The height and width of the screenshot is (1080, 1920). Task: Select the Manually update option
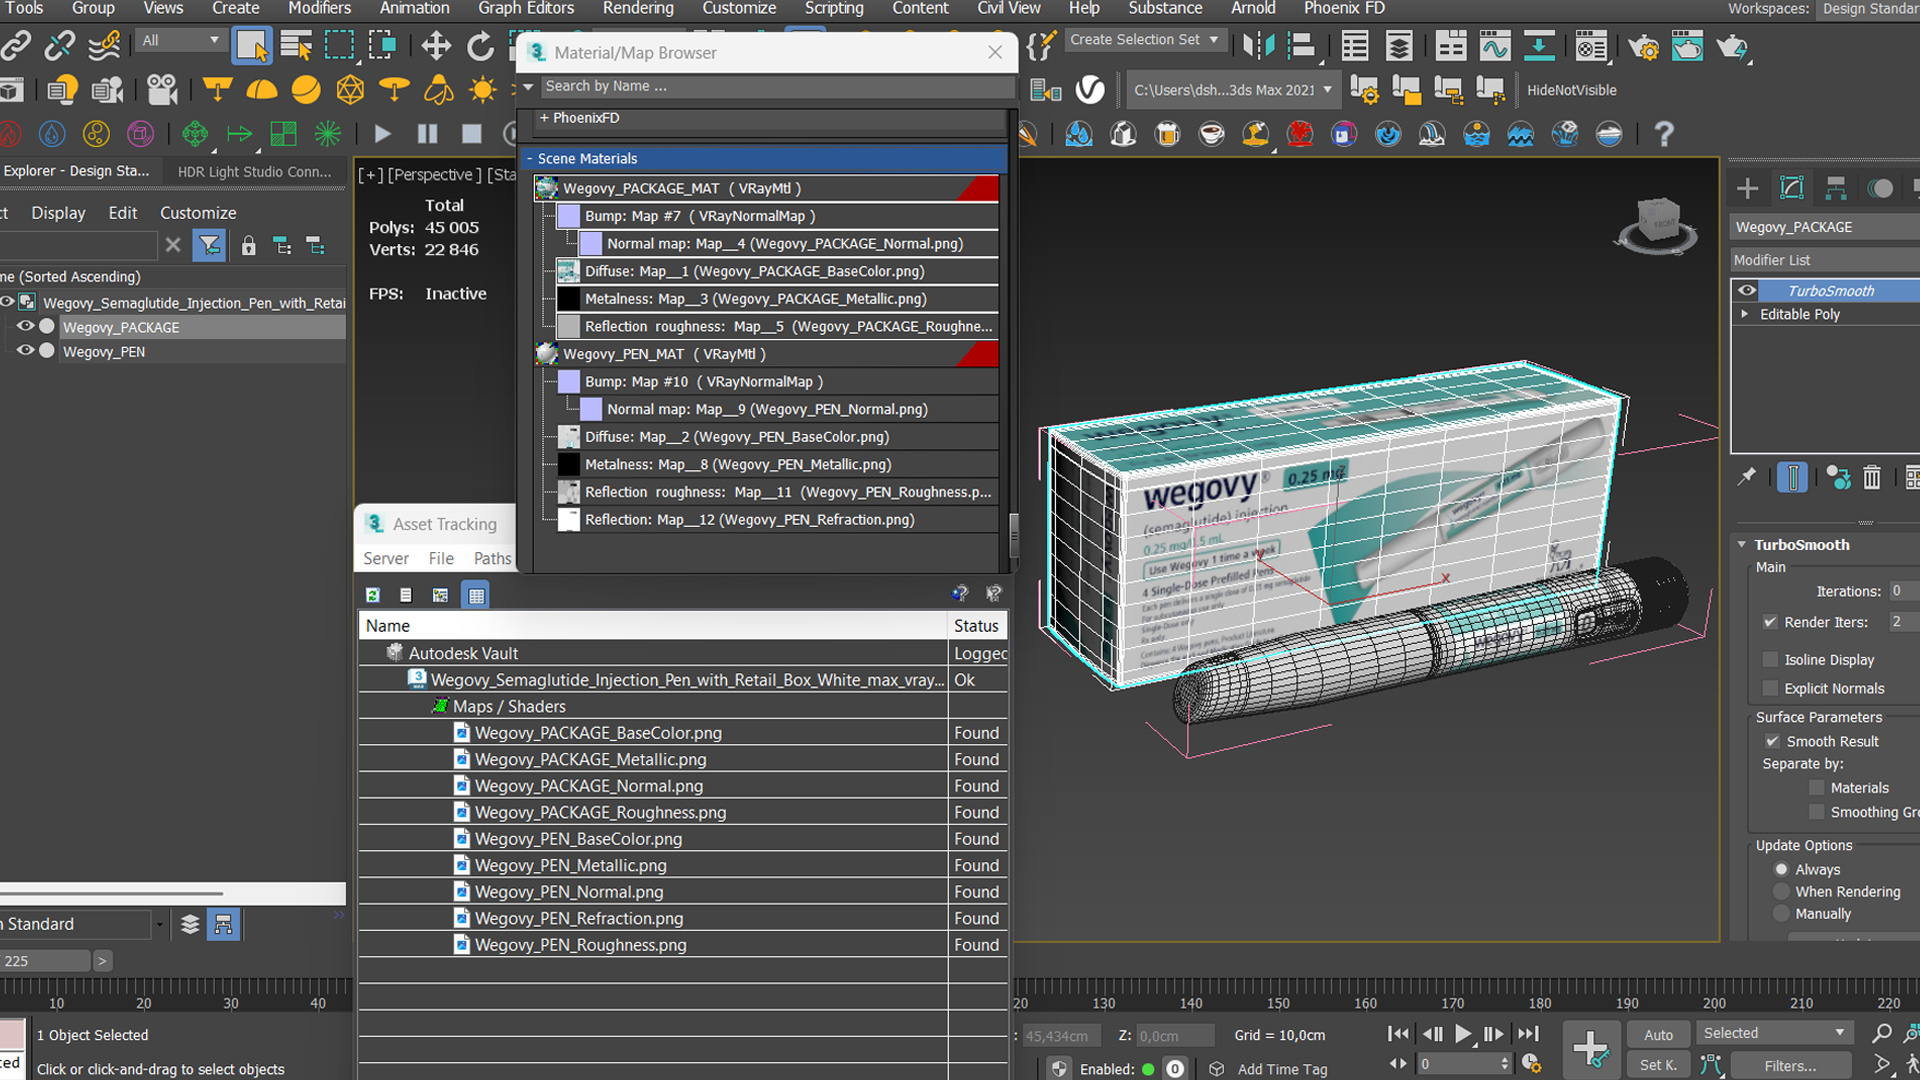pyautogui.click(x=1781, y=914)
